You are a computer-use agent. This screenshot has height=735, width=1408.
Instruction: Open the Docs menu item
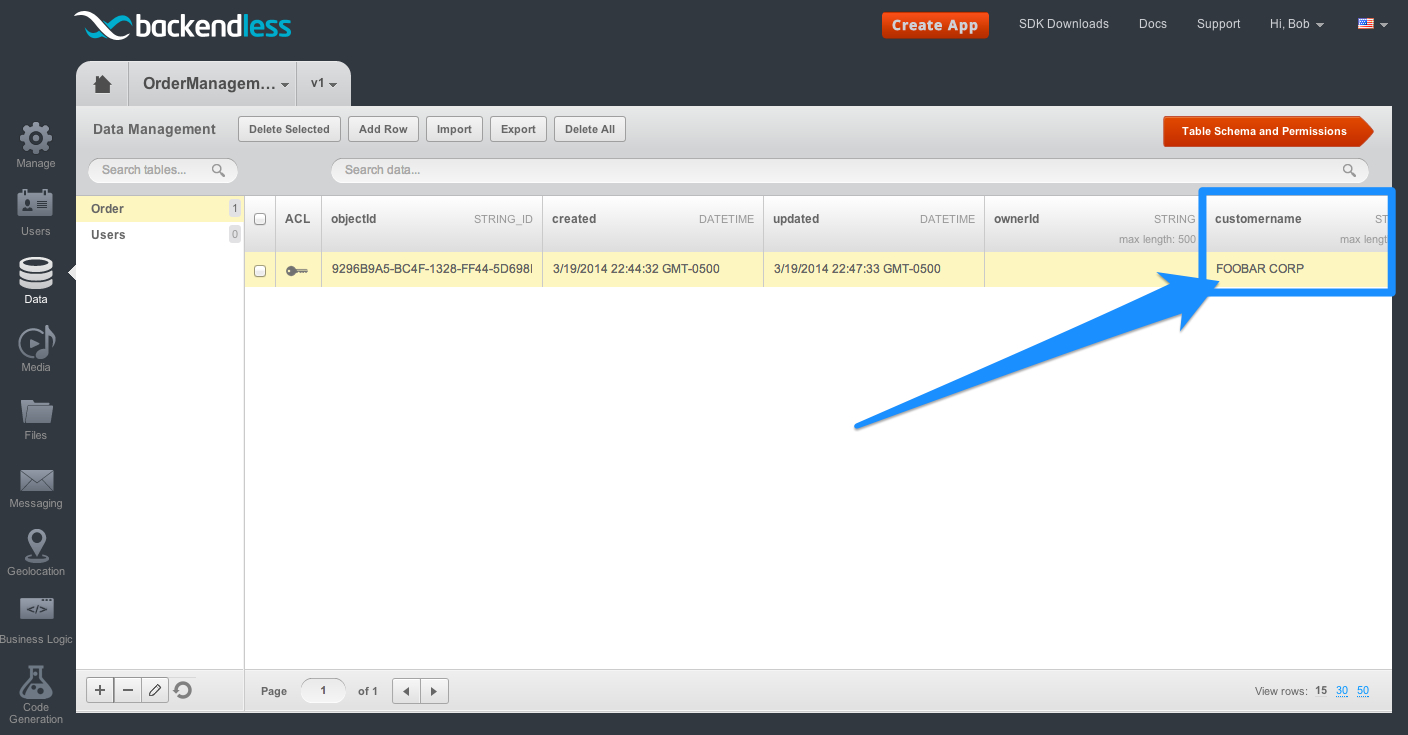(x=1153, y=24)
